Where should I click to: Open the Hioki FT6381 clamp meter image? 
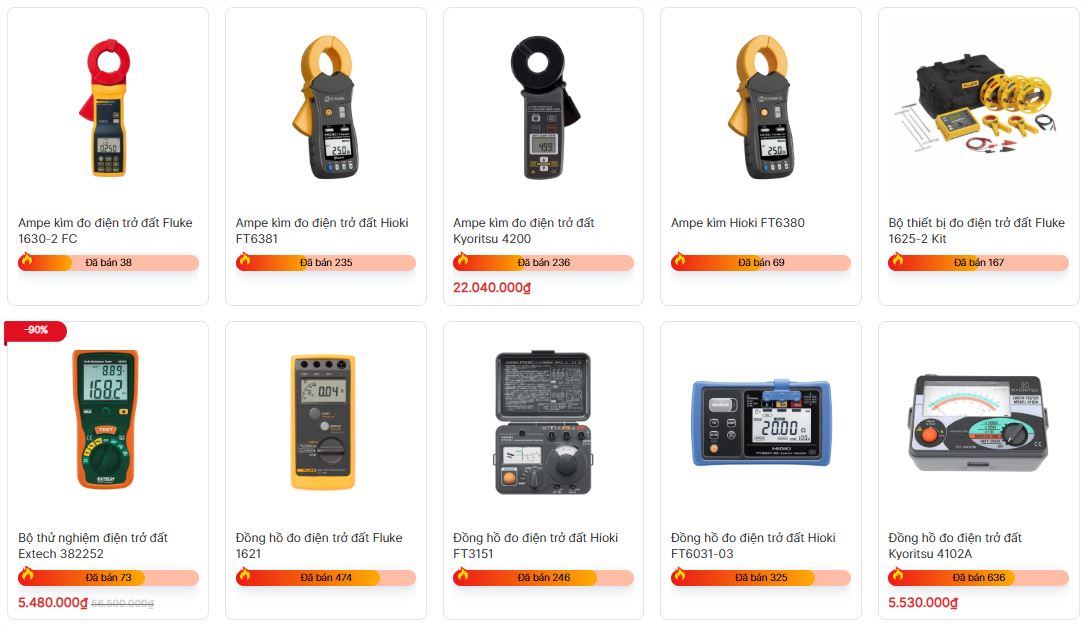pos(325,108)
